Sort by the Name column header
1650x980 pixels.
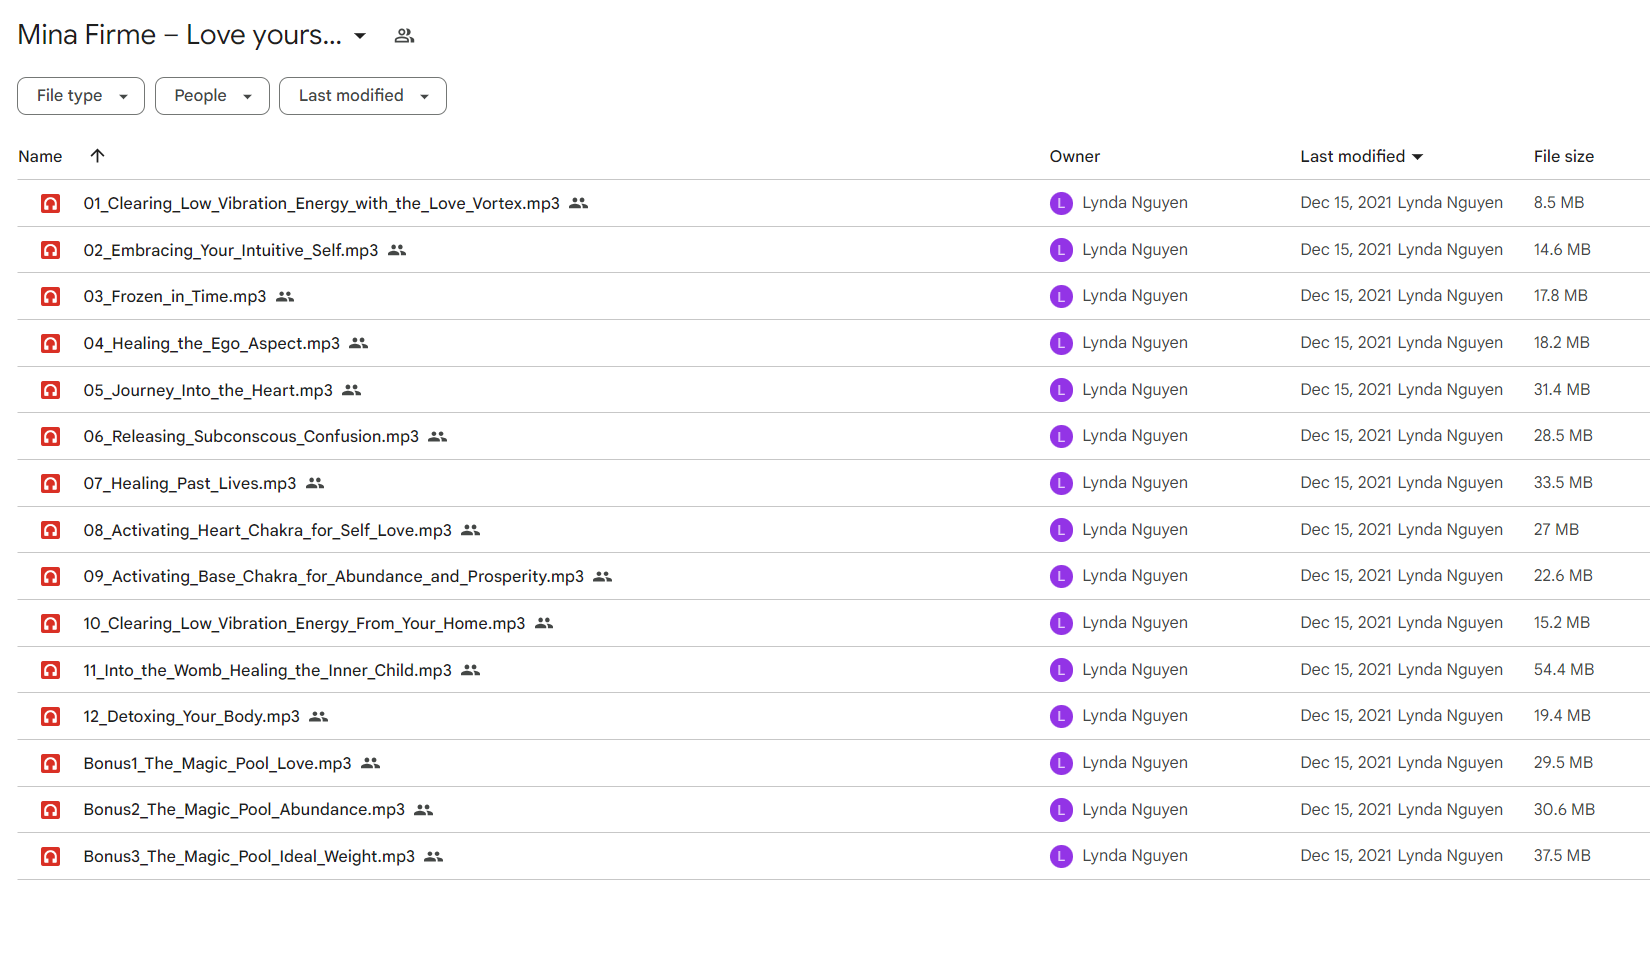tap(40, 156)
